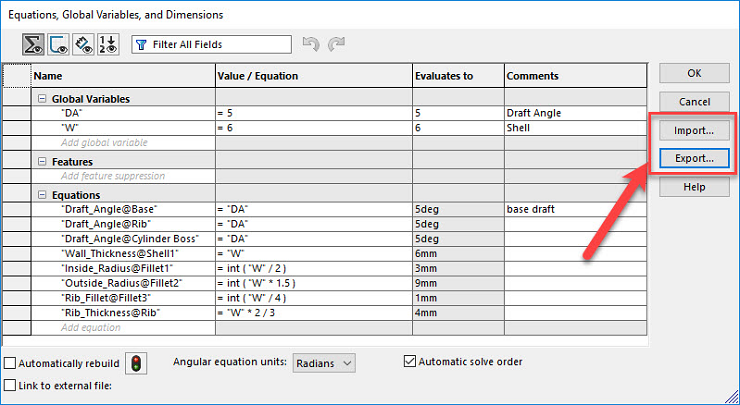Click the filter funnel icon
The image size is (740, 405).
pos(141,45)
